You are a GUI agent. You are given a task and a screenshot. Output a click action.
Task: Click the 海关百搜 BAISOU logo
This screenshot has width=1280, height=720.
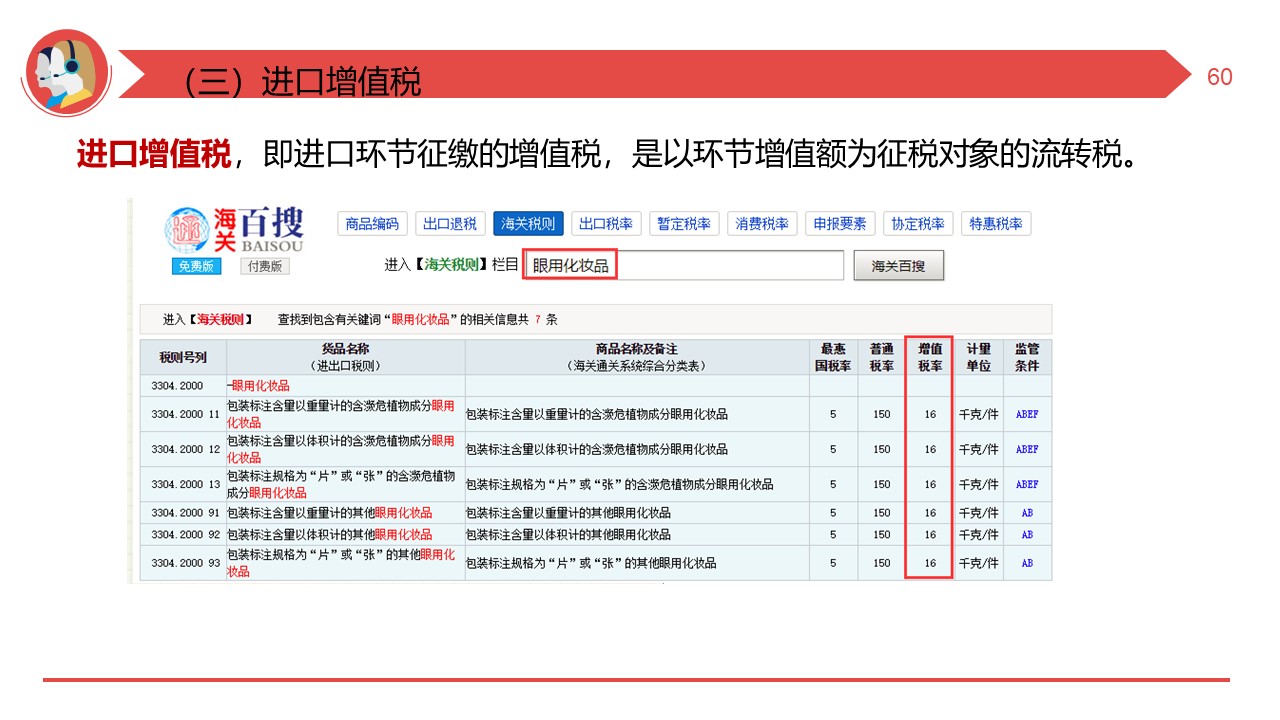pyautogui.click(x=234, y=230)
